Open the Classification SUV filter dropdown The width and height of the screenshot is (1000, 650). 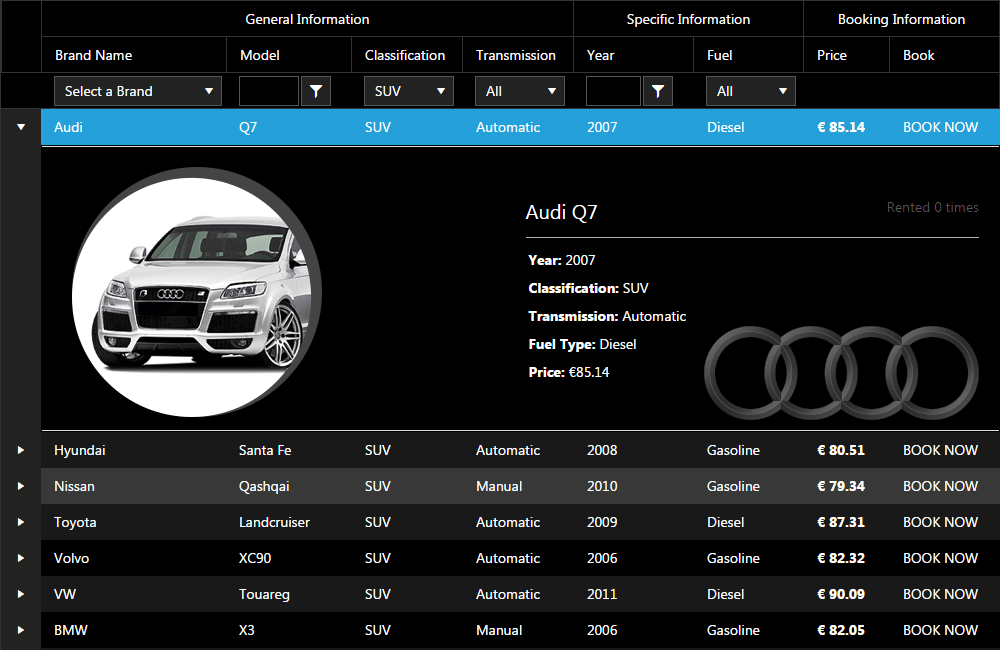408,91
